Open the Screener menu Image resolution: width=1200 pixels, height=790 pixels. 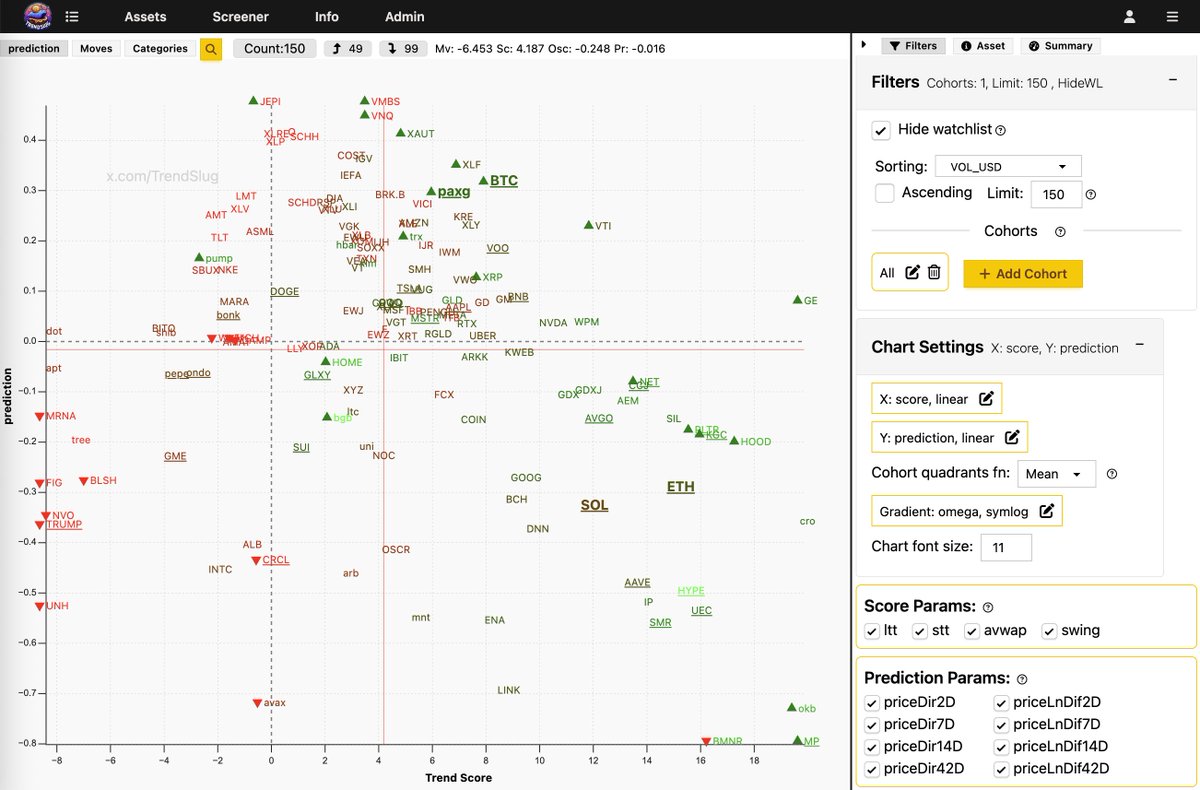240,17
